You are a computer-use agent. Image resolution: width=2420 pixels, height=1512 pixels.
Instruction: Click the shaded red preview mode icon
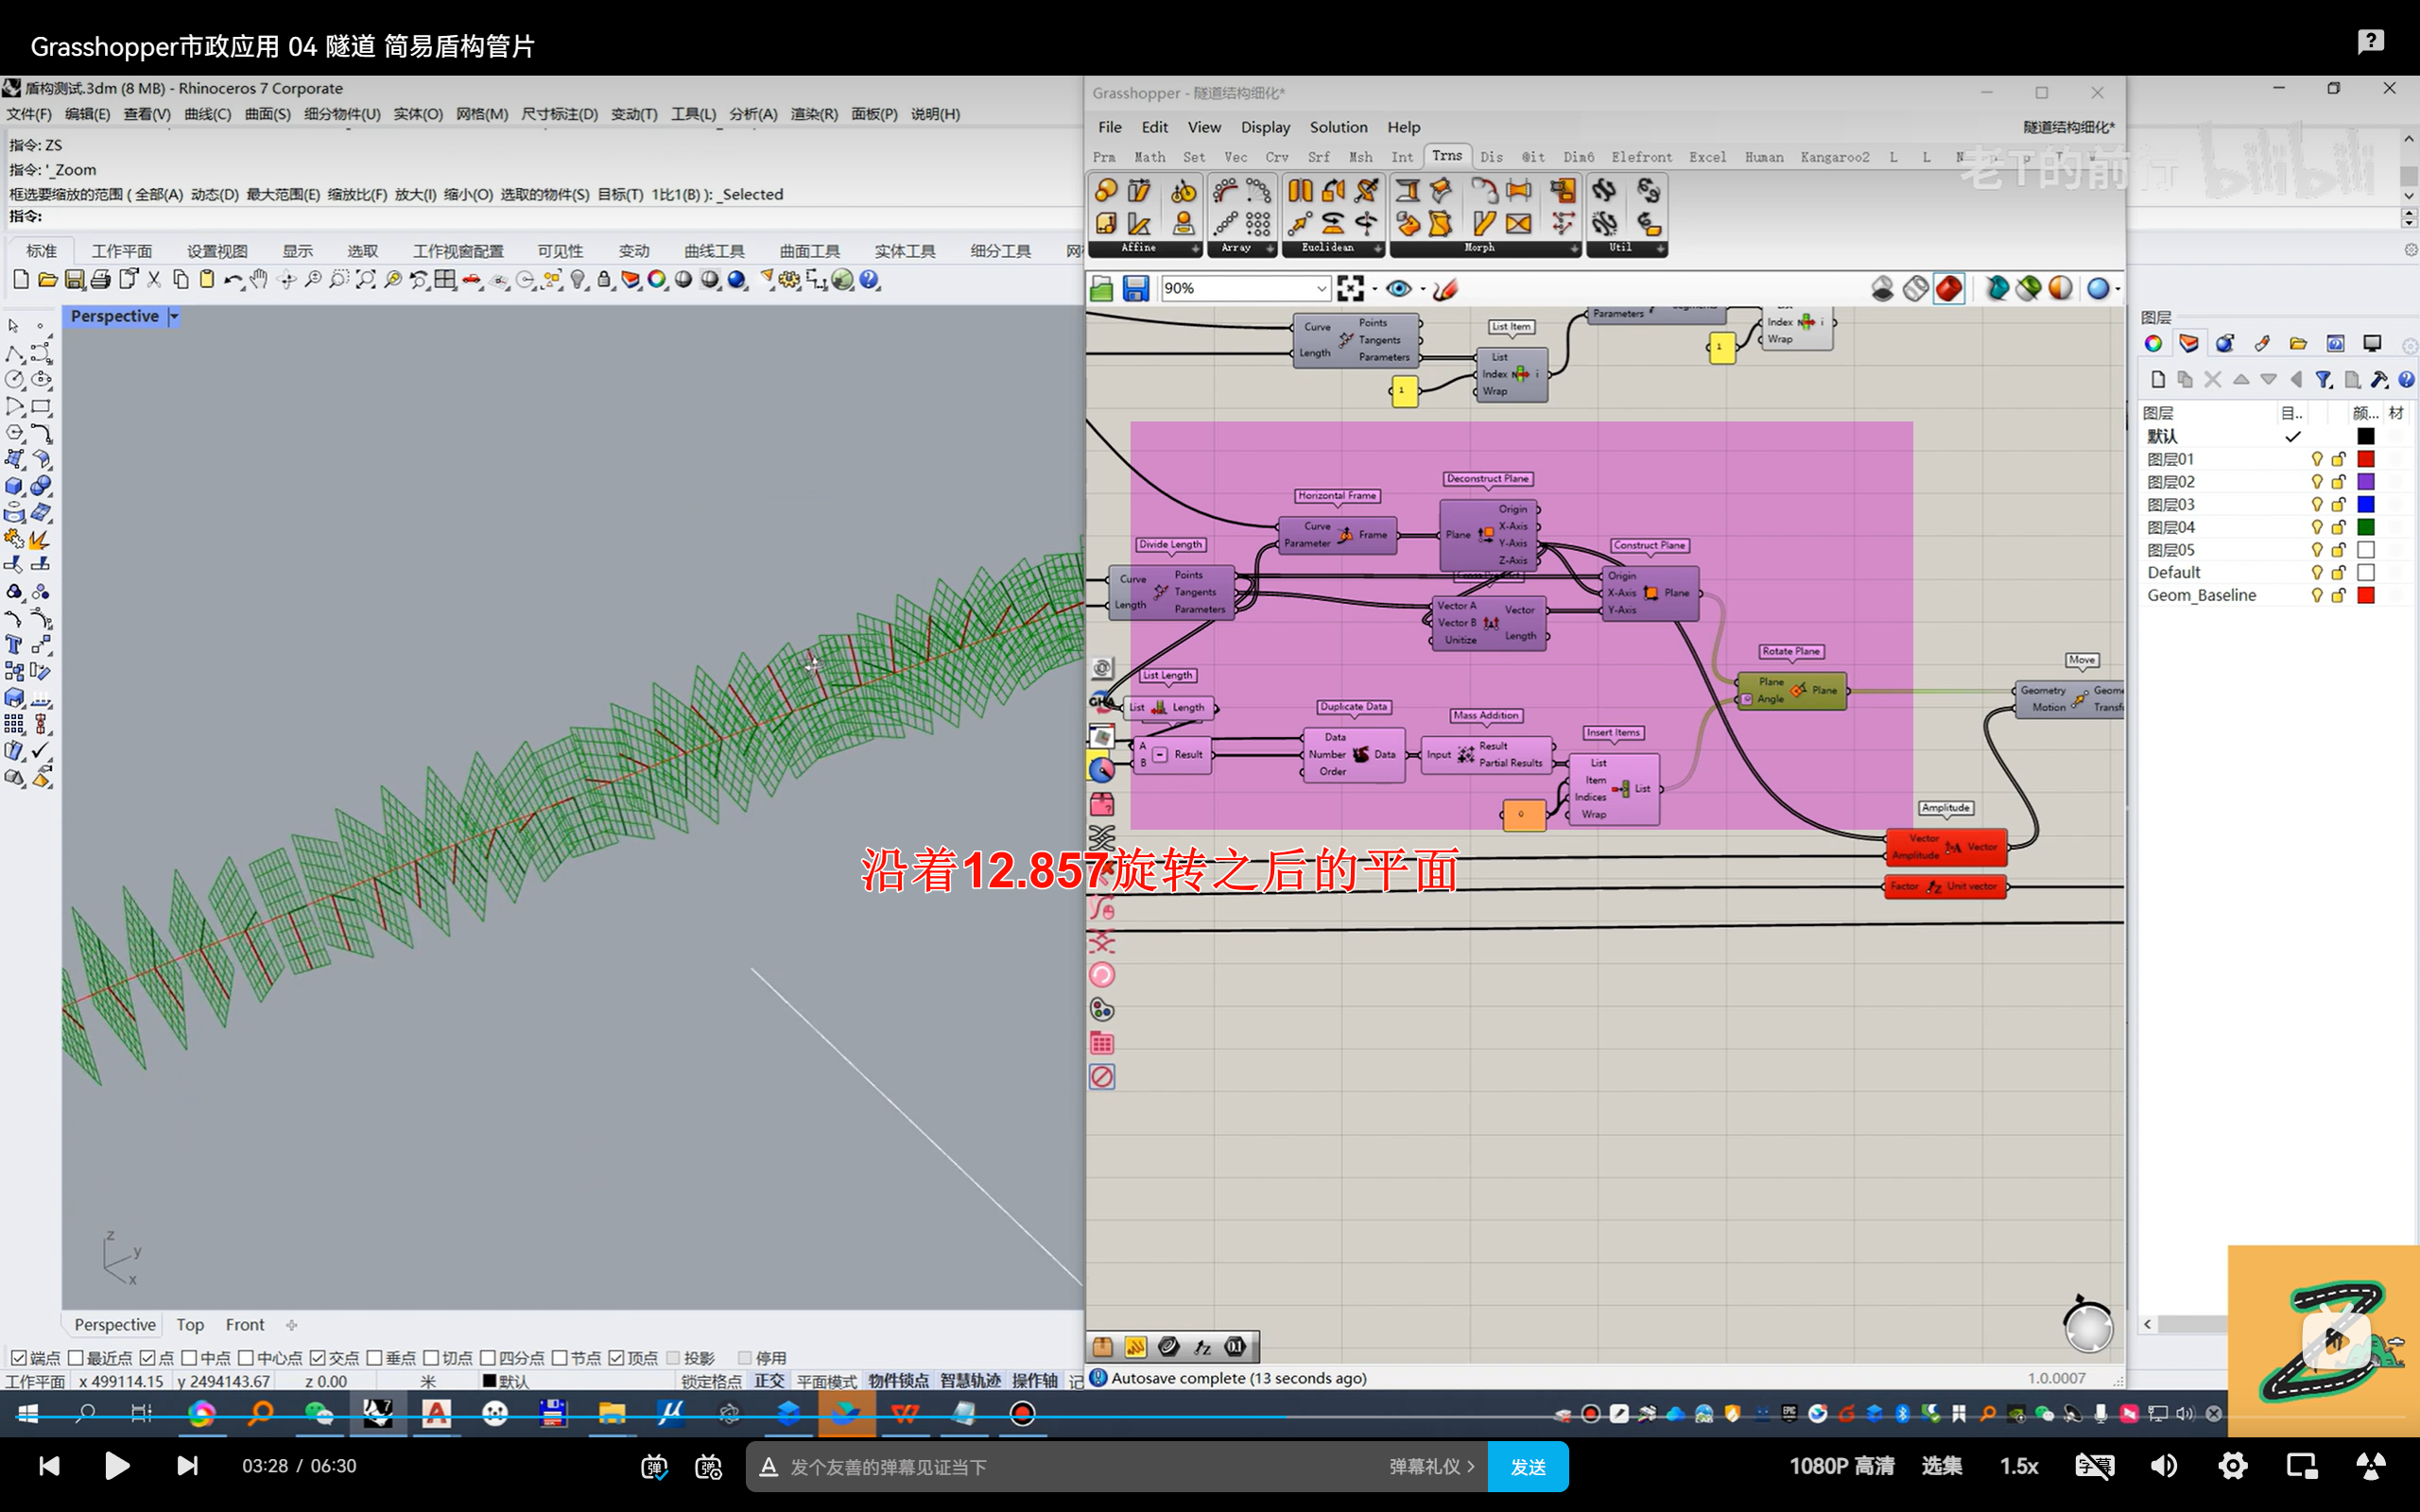coord(1949,289)
